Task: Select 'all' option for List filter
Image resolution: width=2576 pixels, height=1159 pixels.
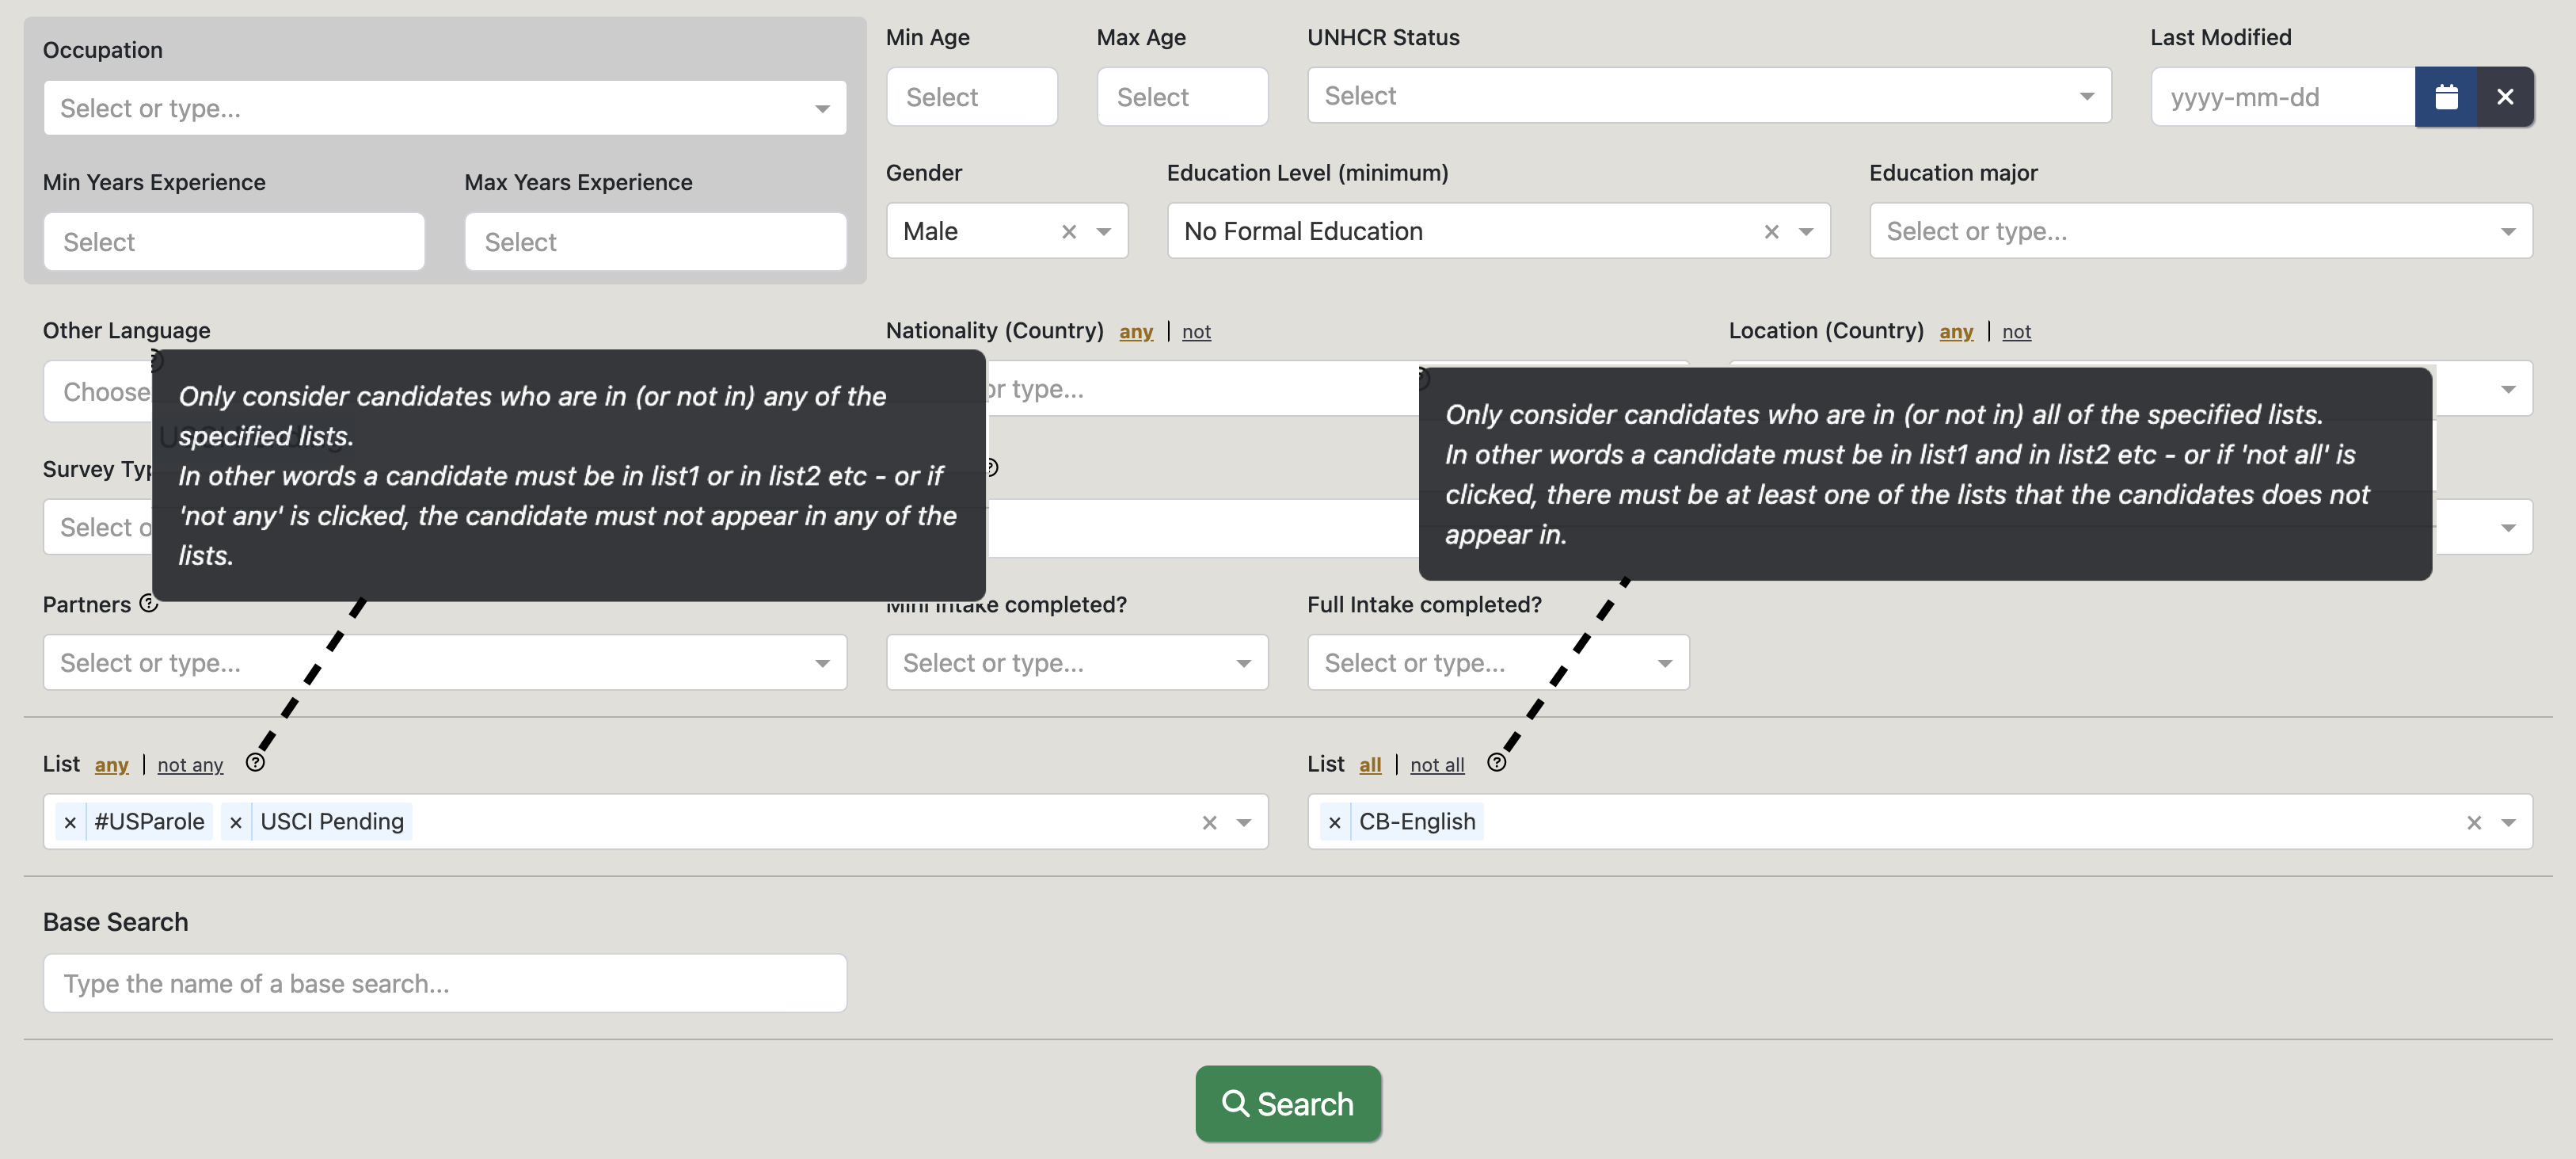Action: (1369, 765)
